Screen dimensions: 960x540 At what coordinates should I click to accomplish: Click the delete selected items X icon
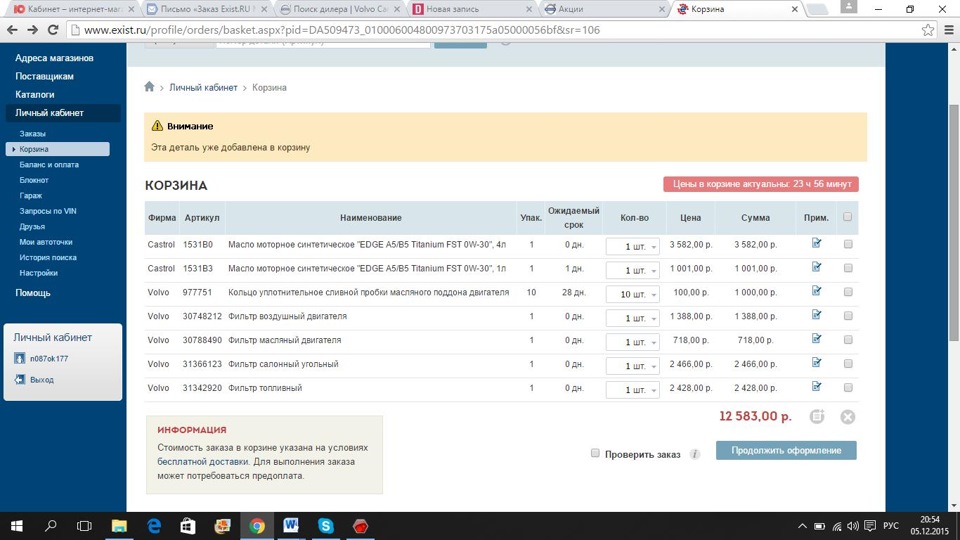click(847, 417)
